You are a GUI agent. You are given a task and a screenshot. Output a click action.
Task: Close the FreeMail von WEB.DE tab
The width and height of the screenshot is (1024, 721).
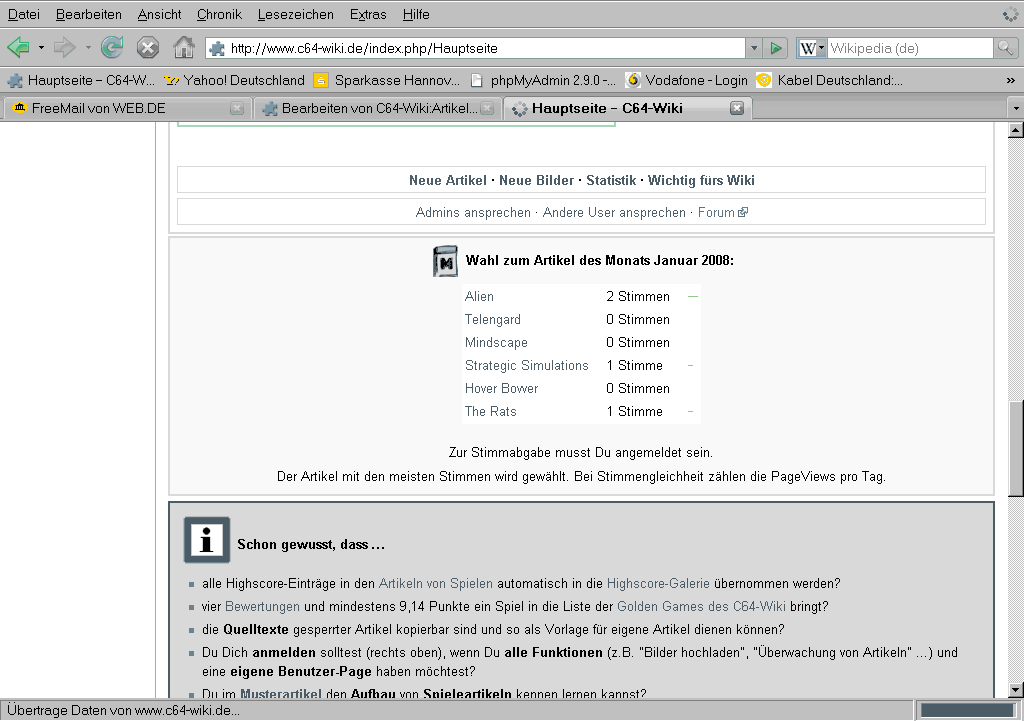(237, 108)
